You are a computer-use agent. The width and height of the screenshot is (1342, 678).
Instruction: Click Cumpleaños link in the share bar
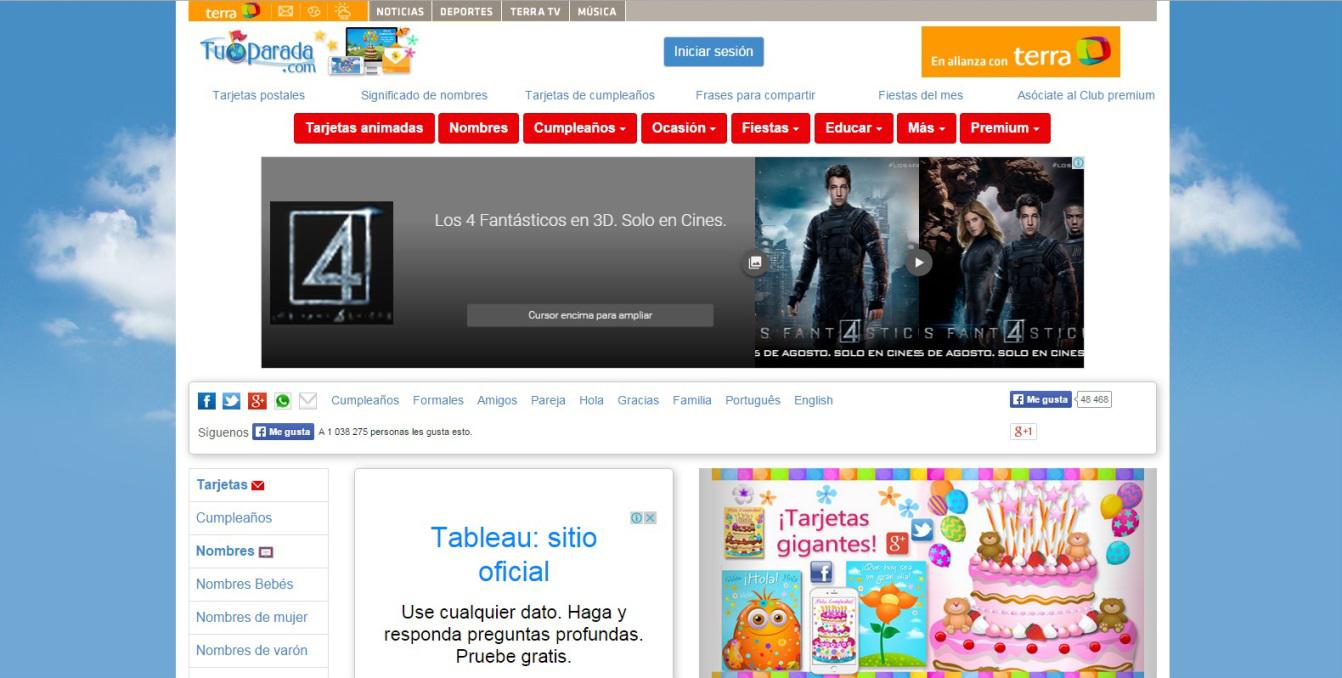[365, 401]
